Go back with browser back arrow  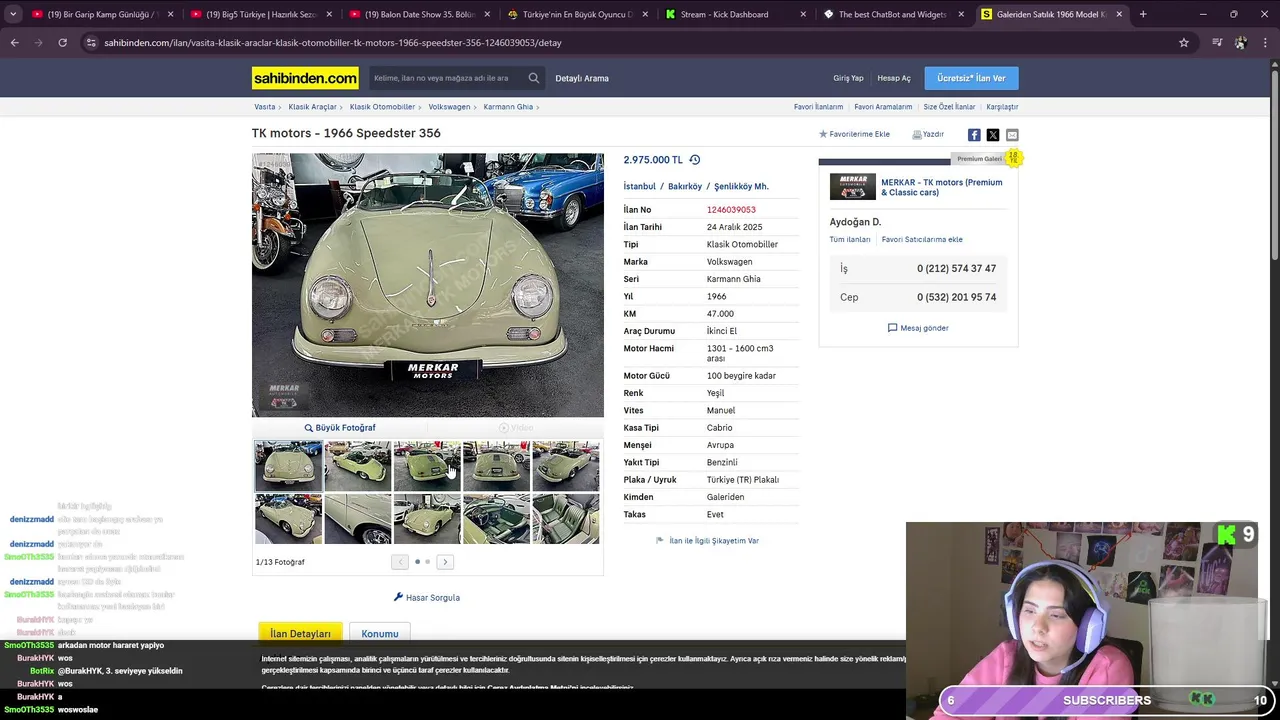coord(14,43)
